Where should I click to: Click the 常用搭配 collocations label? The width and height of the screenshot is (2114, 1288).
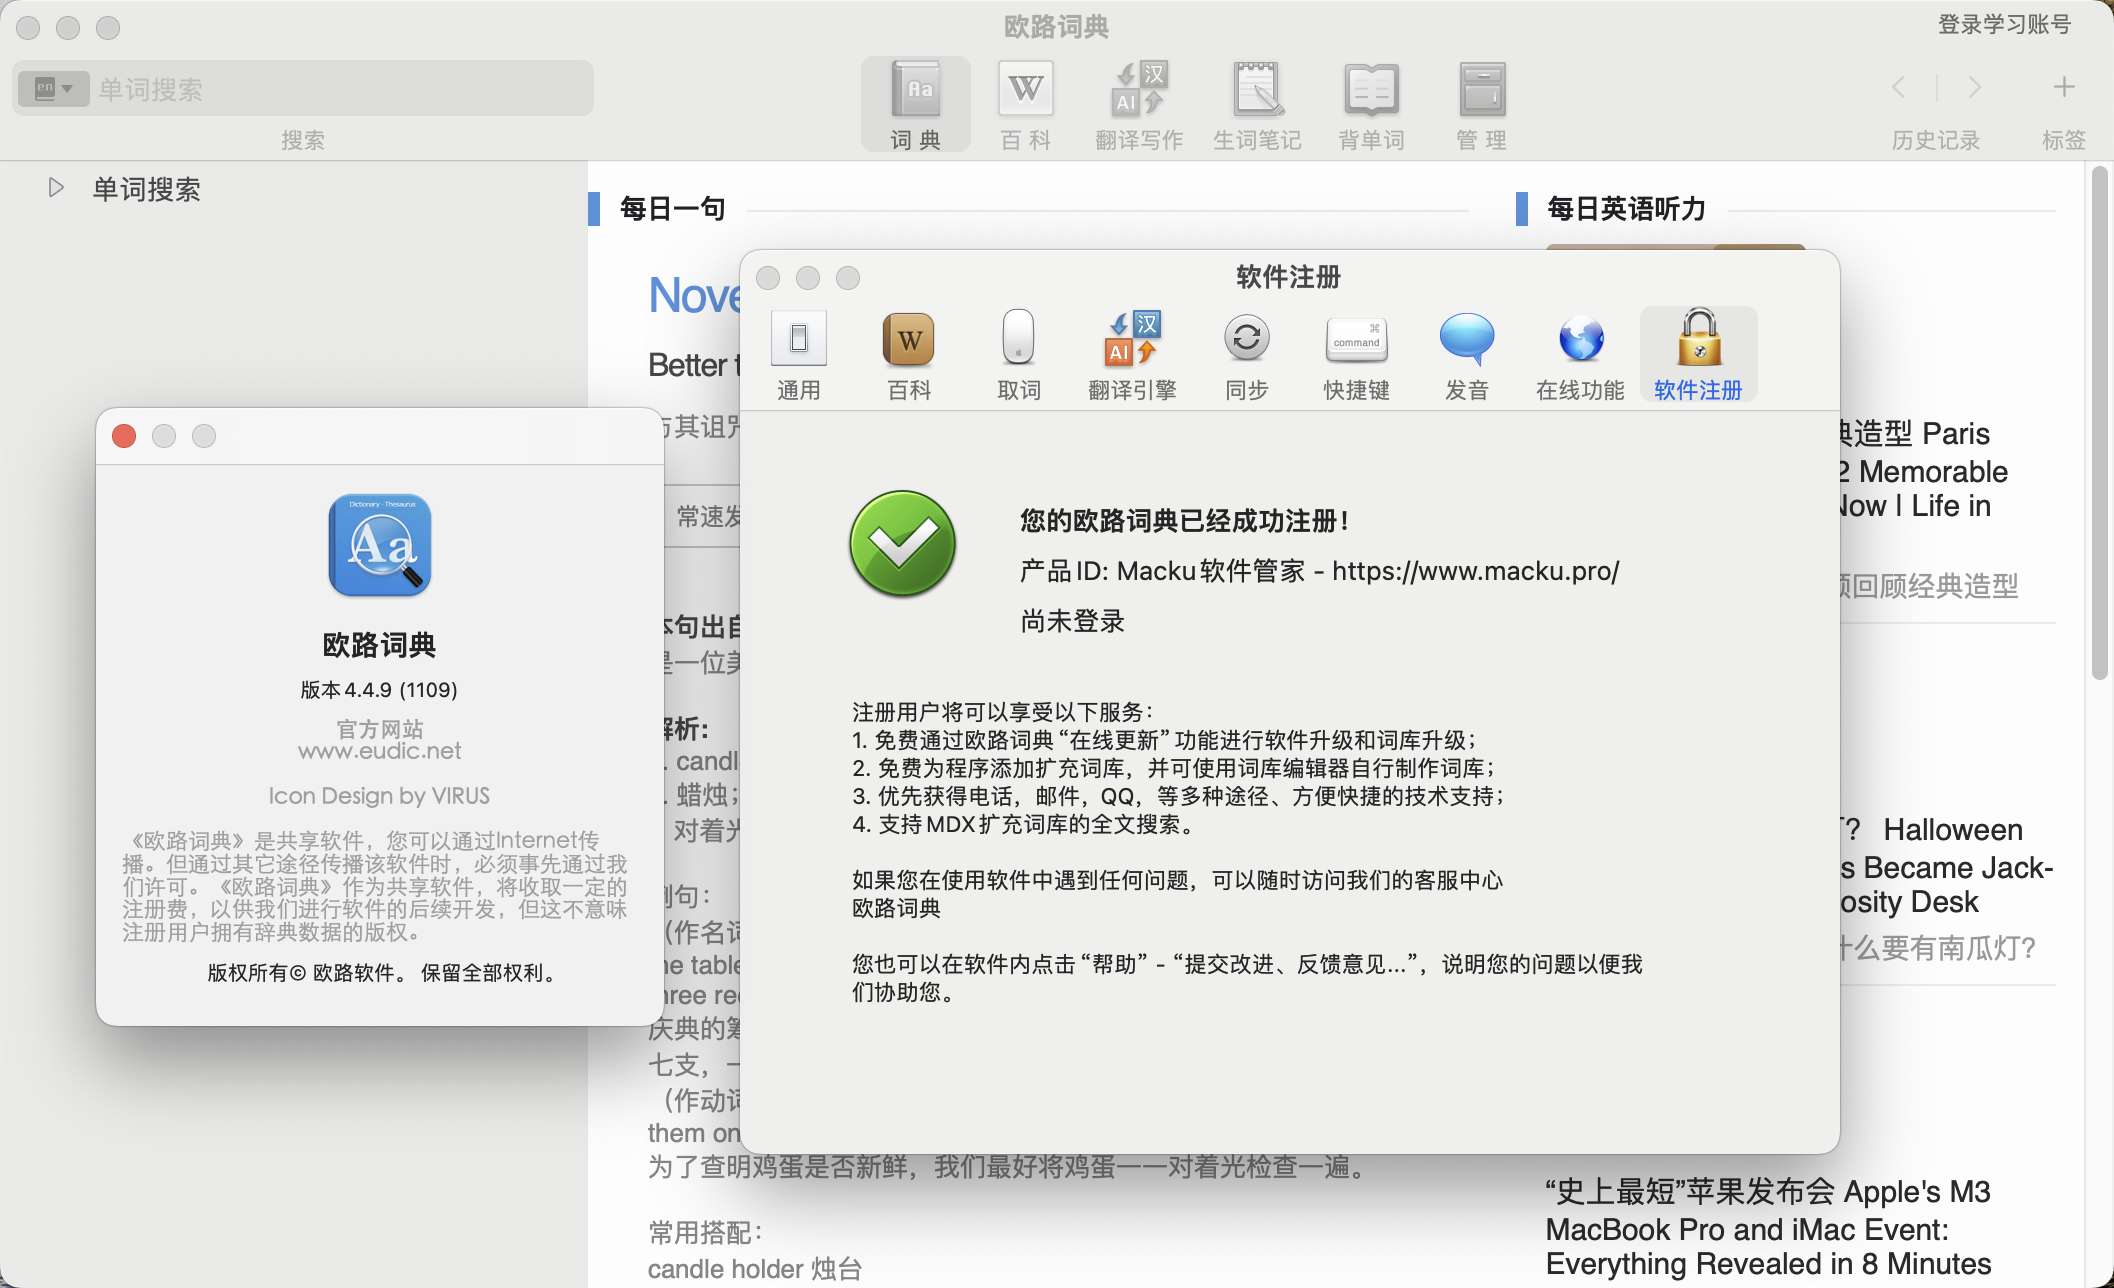[706, 1232]
